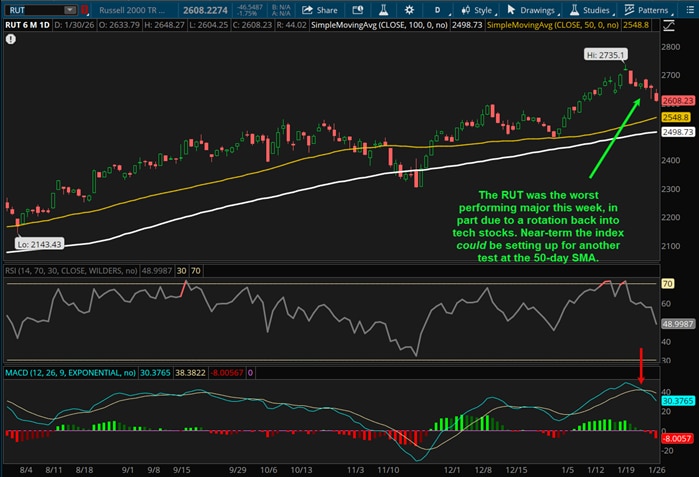This screenshot has width=699, height=477.
Task: Click the 12/1 date on time axis
Action: tap(452, 470)
